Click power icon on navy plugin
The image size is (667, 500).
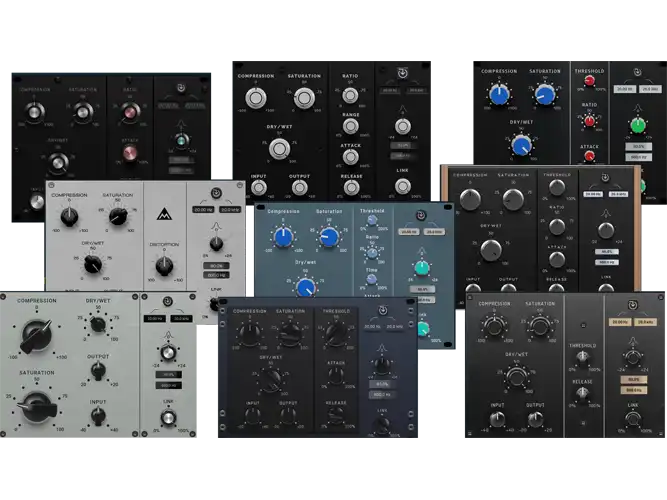[383, 310]
